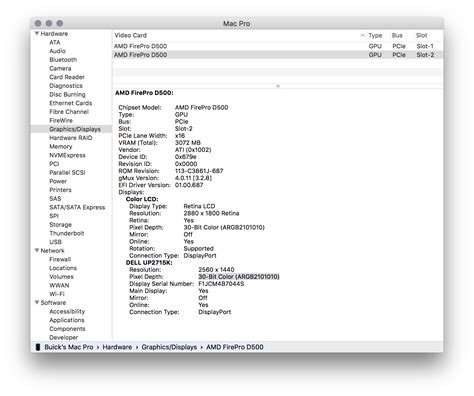Open Applications under Software
The height and width of the screenshot is (396, 474).
pyautogui.click(x=67, y=320)
